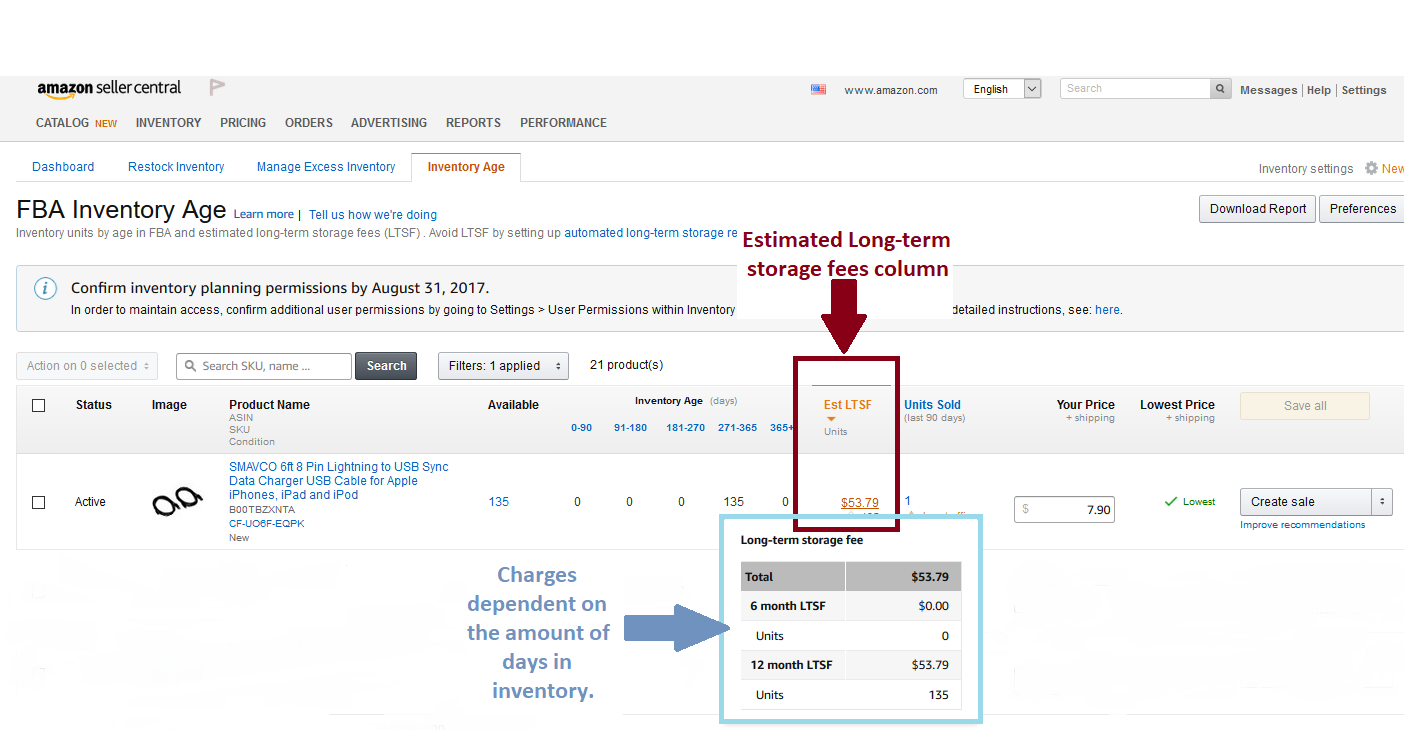Click the $53.79 Est LTSF amount
Screen dimensions: 1404x730
pos(859,503)
